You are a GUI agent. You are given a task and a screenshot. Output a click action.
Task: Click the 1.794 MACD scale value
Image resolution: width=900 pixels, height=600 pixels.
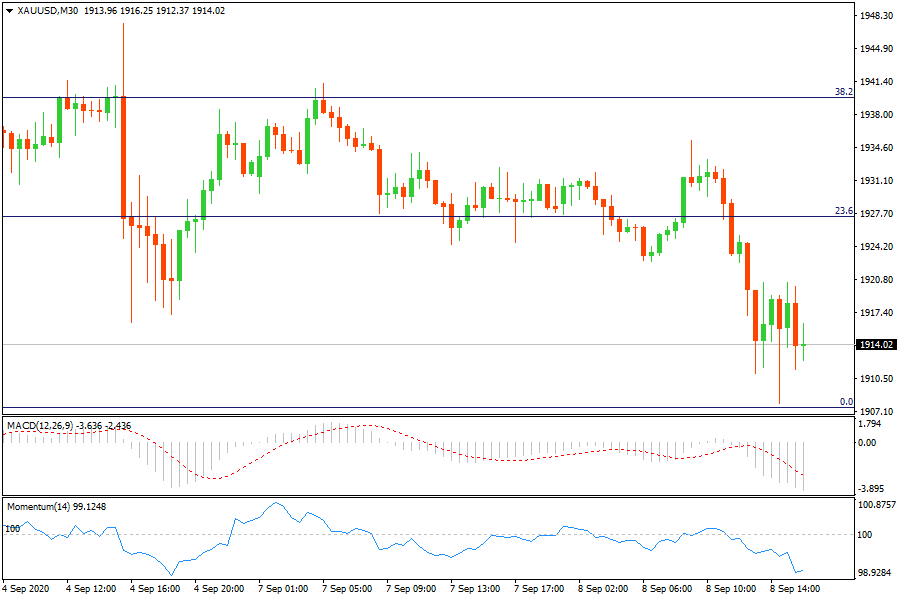(x=871, y=423)
